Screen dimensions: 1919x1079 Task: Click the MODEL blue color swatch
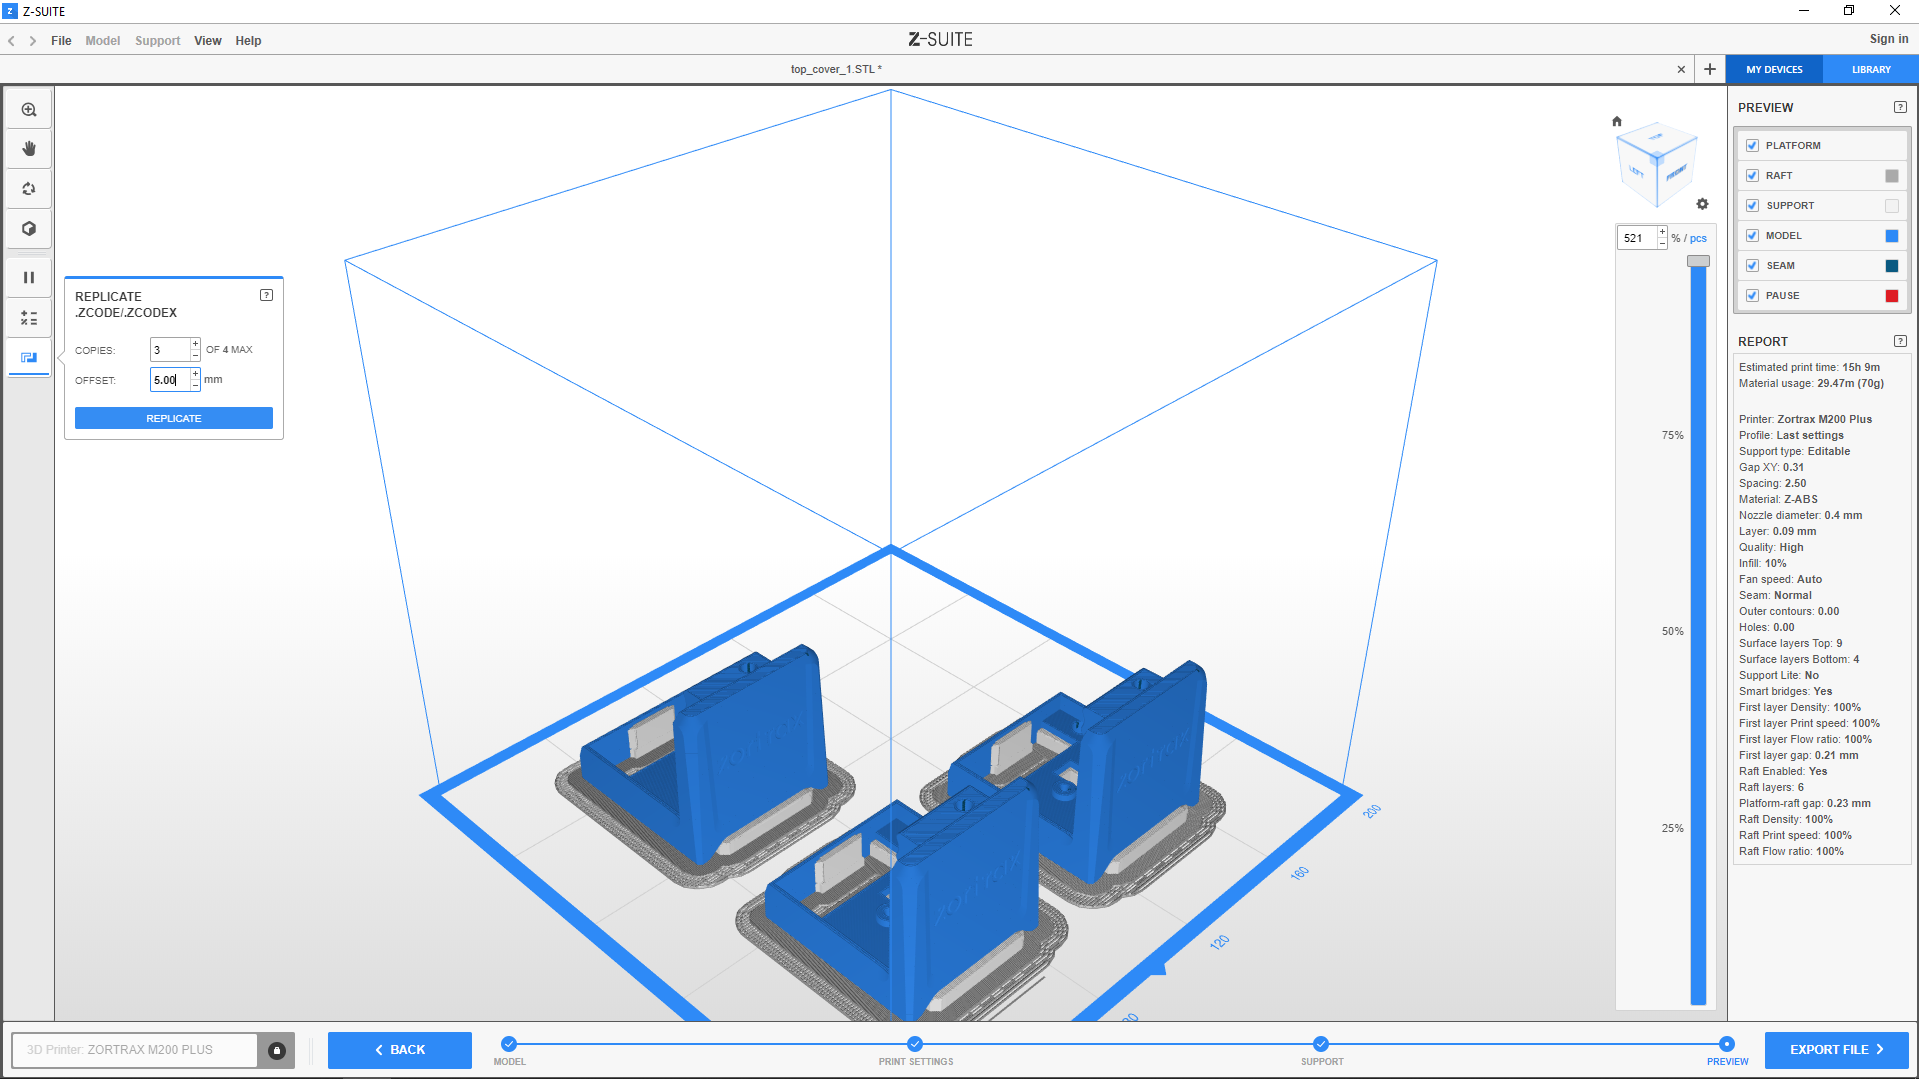[1891, 236]
